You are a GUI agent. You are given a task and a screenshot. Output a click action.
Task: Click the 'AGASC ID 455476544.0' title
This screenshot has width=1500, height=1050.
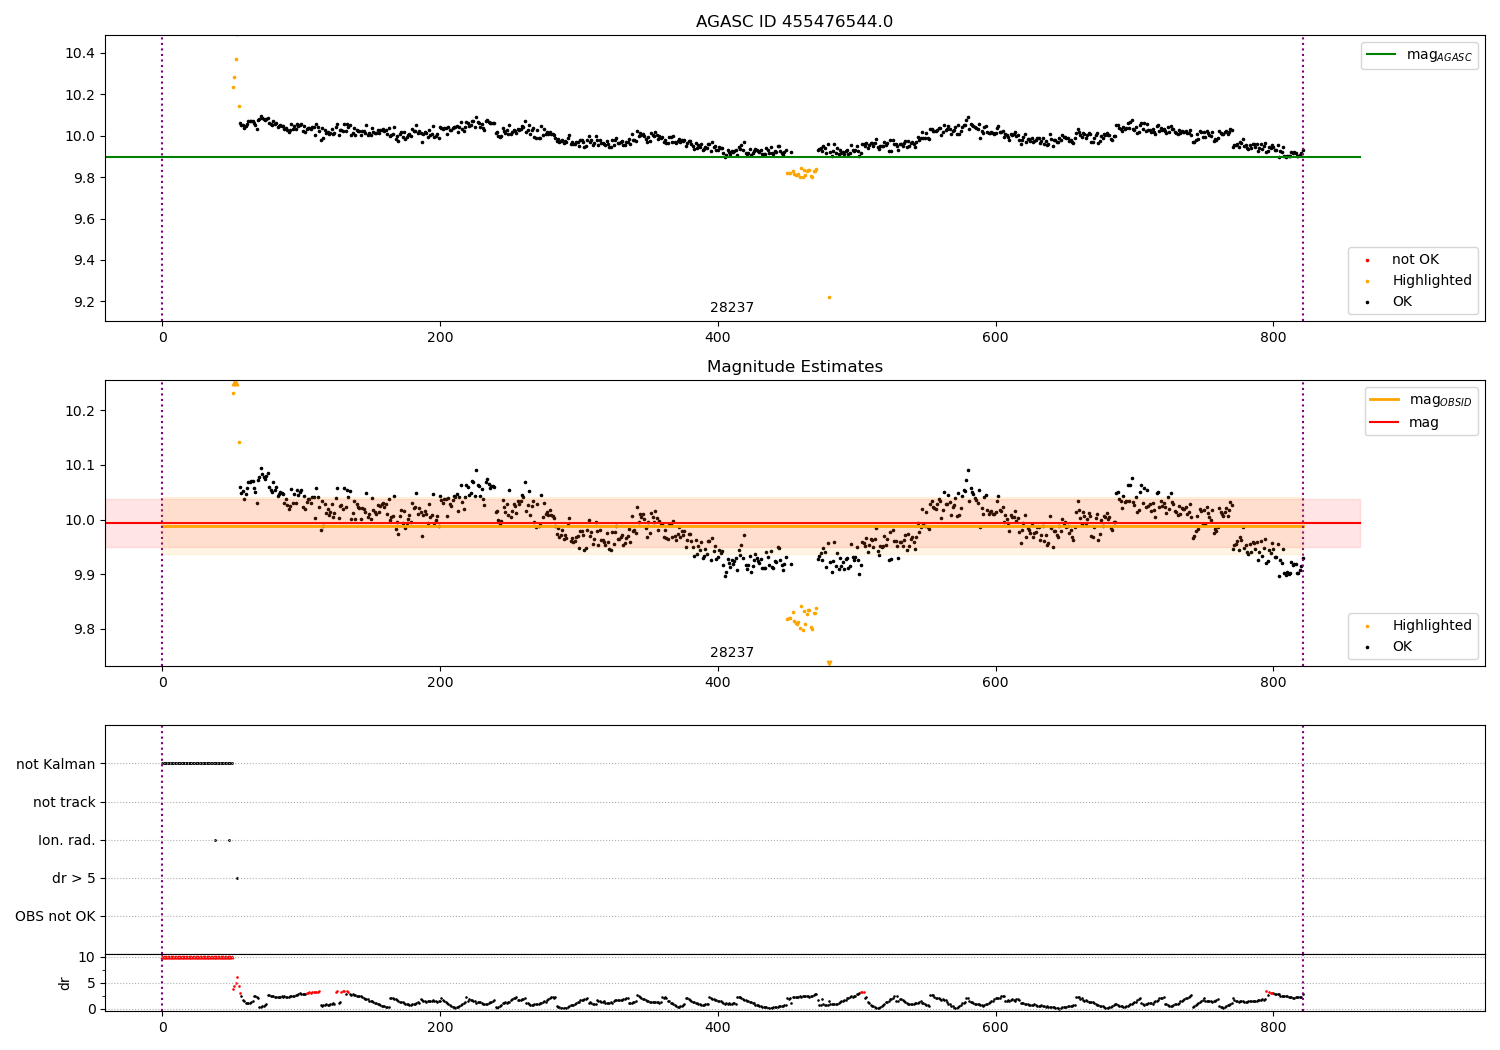pos(794,22)
